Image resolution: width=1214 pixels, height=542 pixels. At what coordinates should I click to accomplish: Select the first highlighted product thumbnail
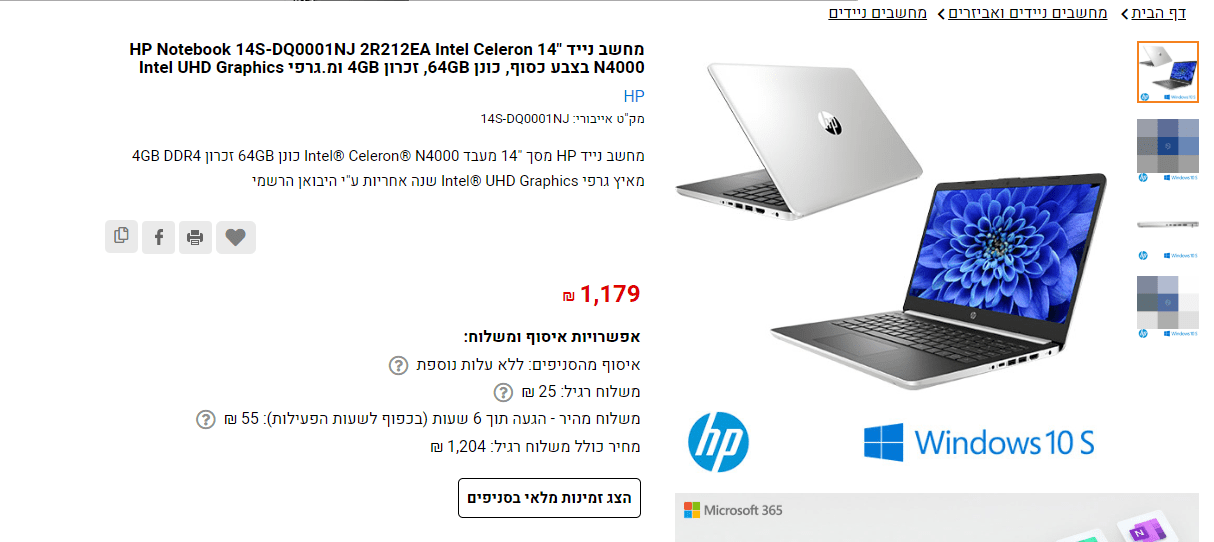(1168, 72)
